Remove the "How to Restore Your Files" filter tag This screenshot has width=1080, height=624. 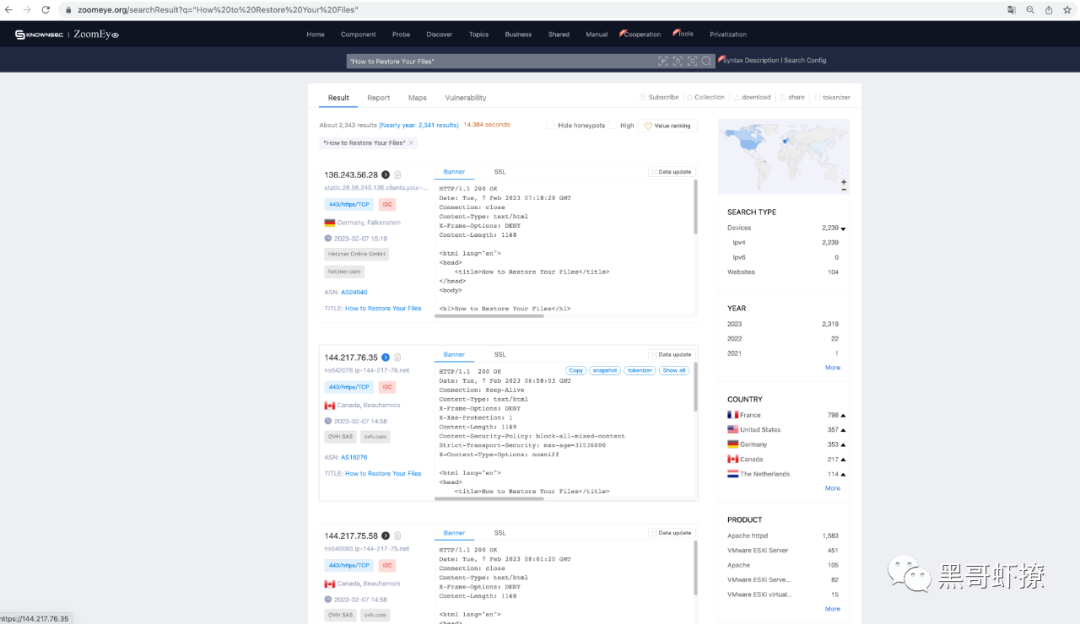pyautogui.click(x=411, y=143)
